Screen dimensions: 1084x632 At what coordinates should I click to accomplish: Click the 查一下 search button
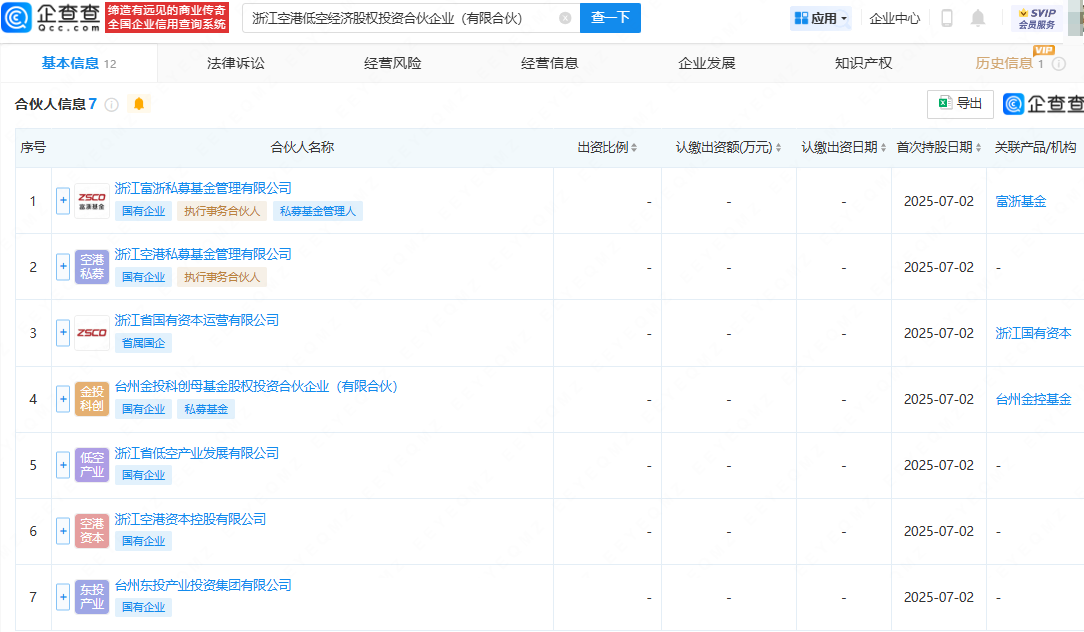click(610, 18)
